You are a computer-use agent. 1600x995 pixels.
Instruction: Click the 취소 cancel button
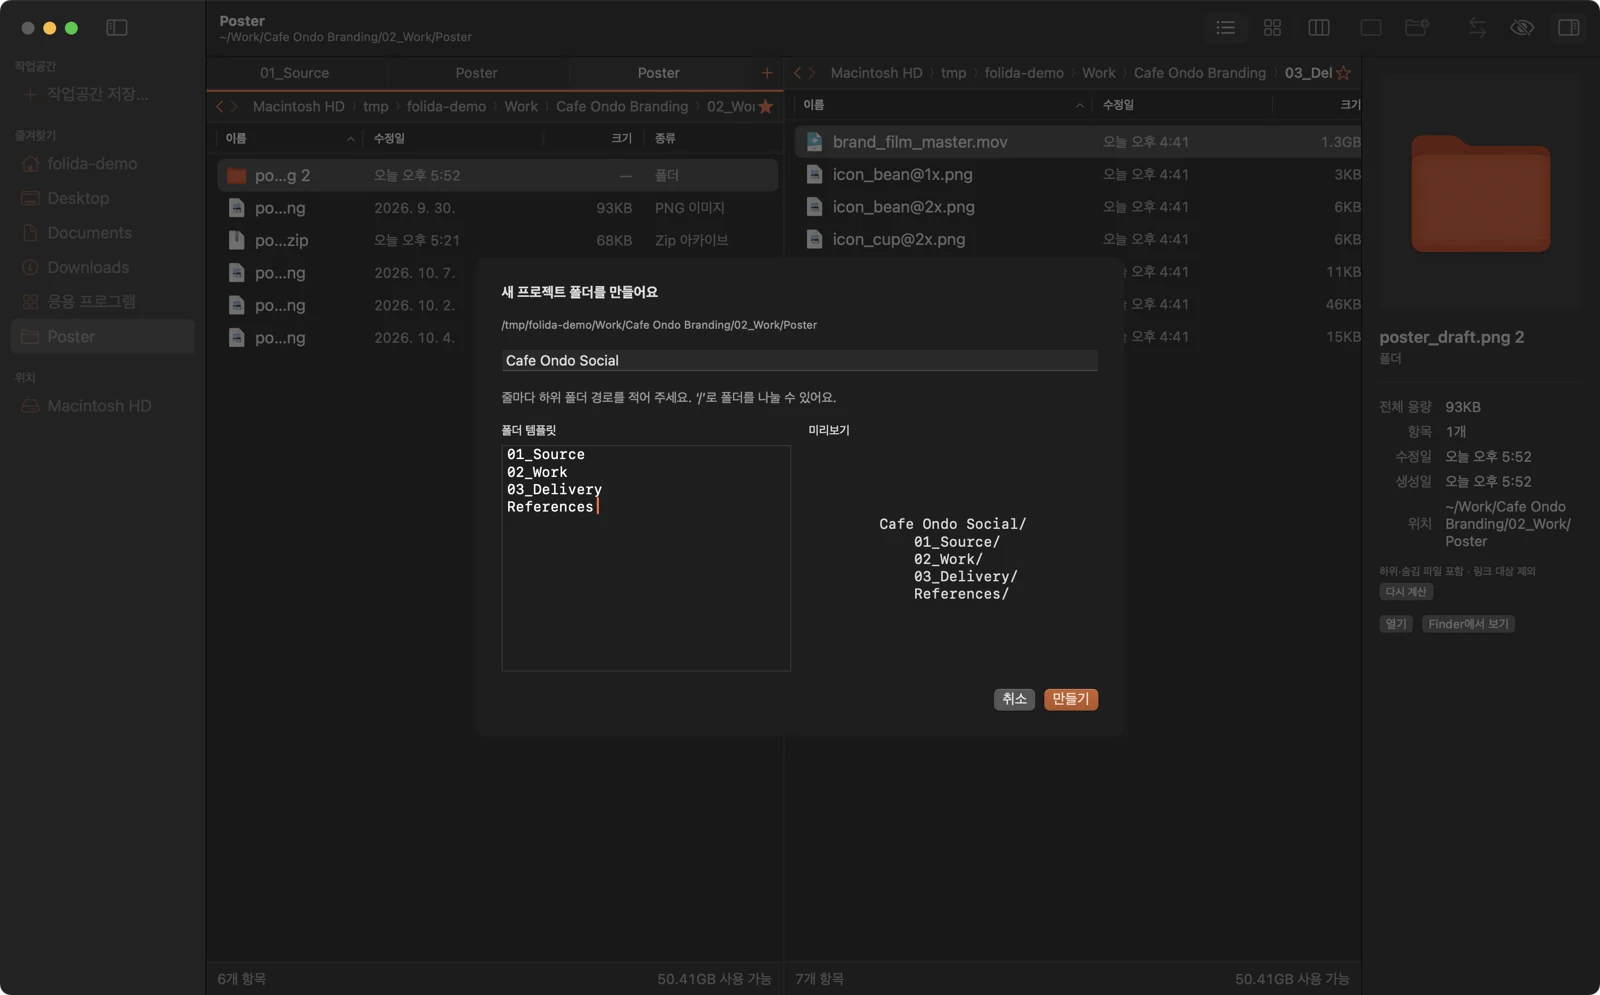tap(1014, 699)
